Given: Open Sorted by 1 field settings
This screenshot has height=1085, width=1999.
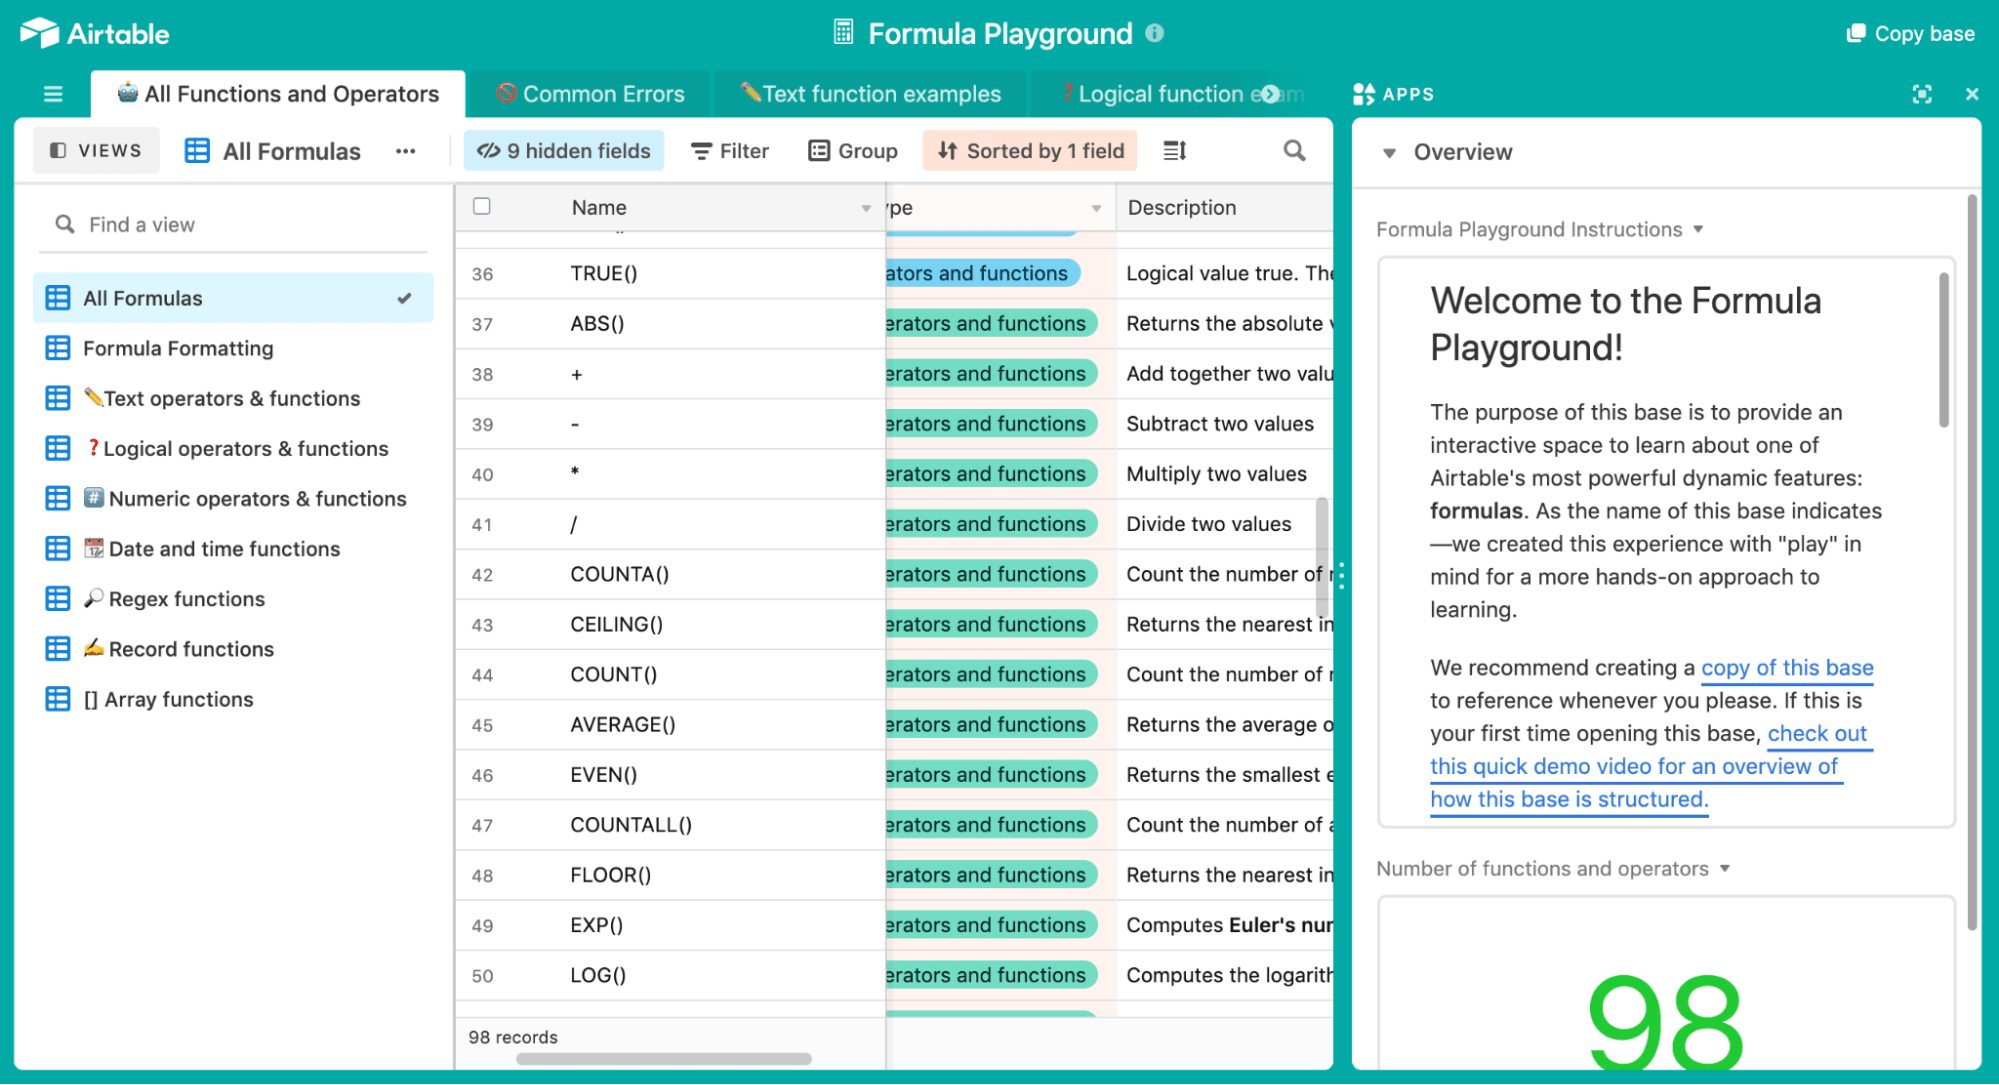Looking at the screenshot, I should coord(1030,151).
